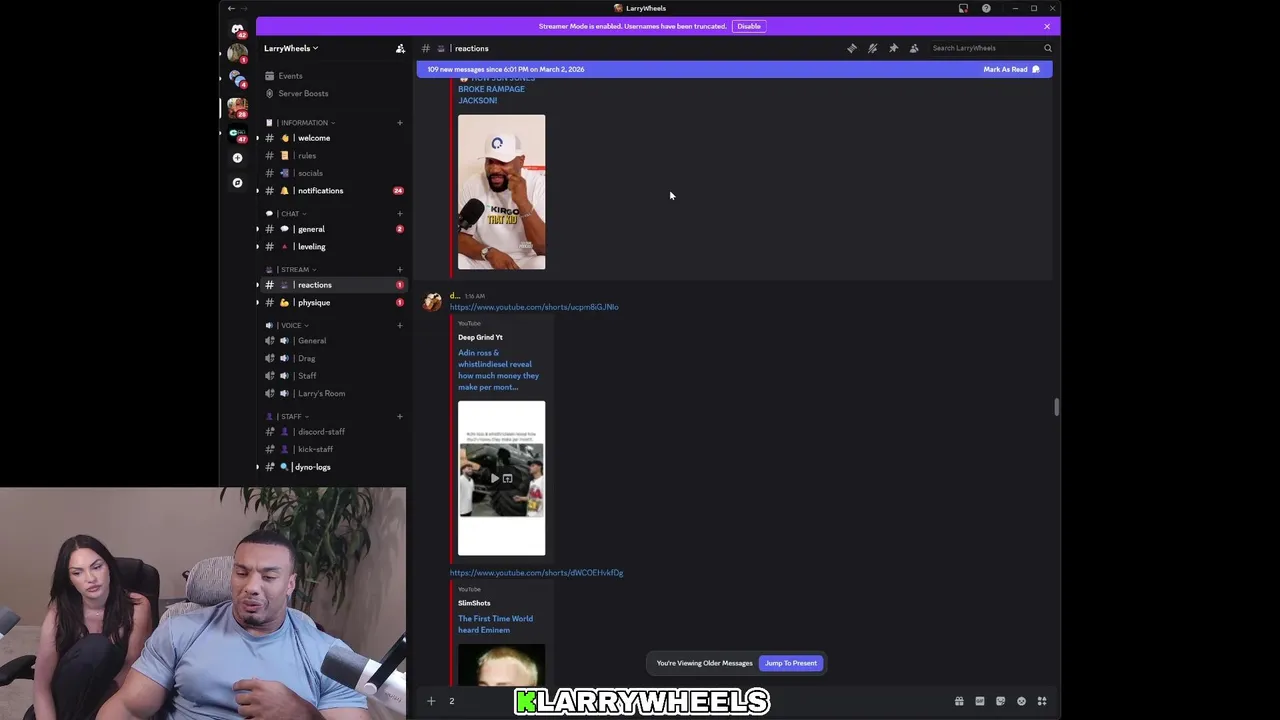
Task: Open the emoji picker icon
Action: (1021, 701)
